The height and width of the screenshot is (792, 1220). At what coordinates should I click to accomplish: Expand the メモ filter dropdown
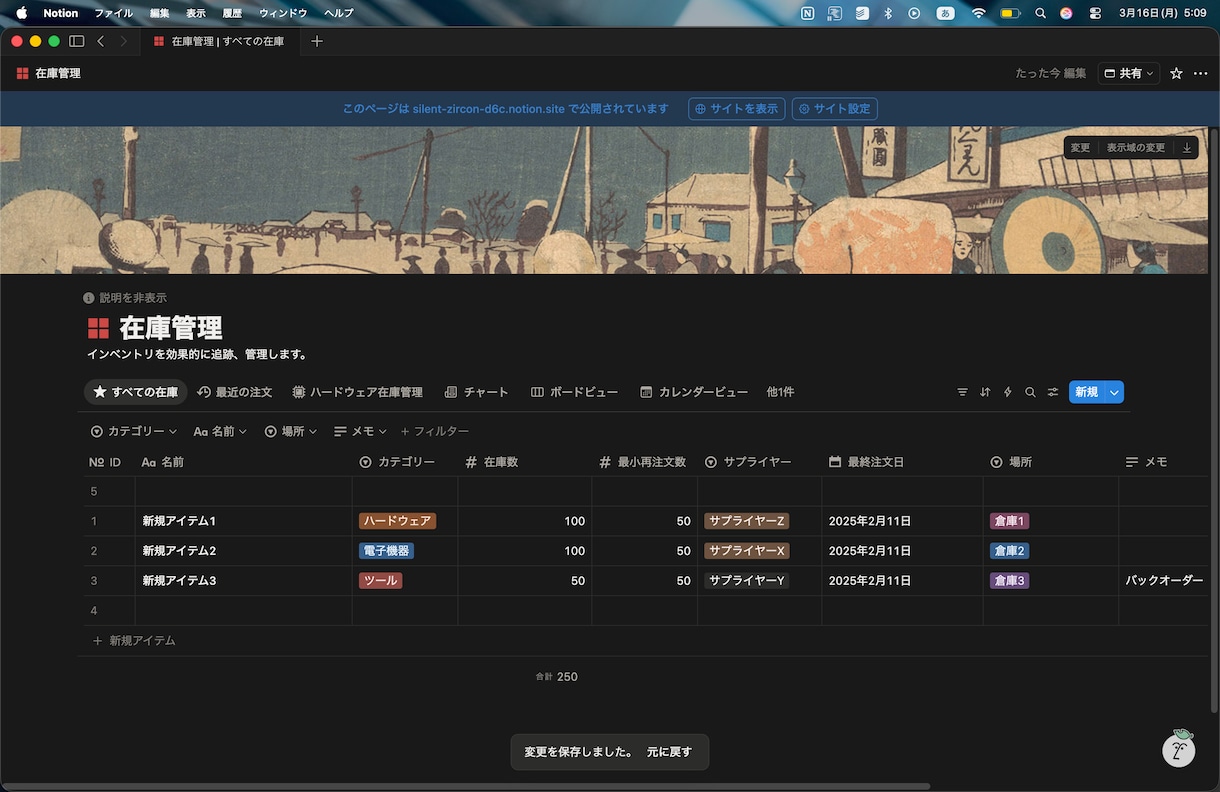click(360, 431)
